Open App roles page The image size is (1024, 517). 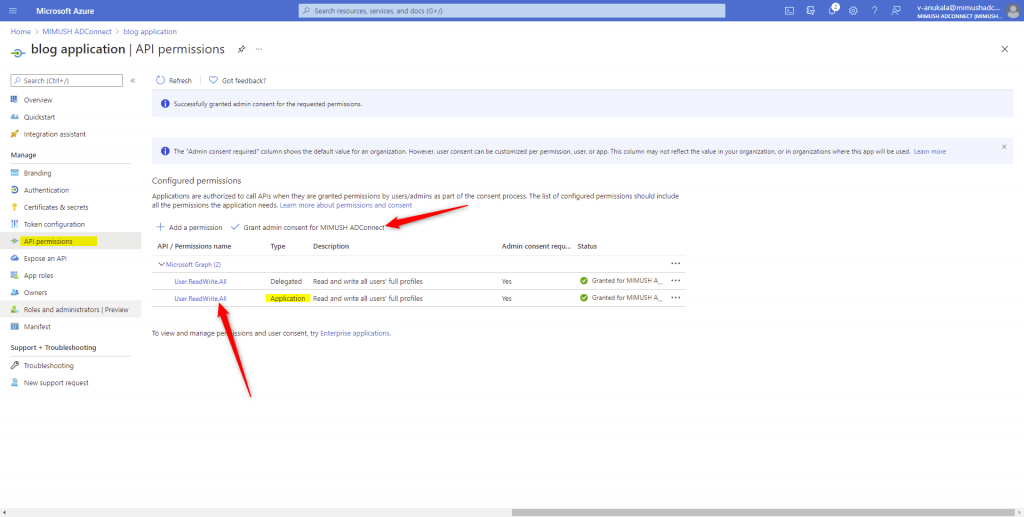point(39,275)
